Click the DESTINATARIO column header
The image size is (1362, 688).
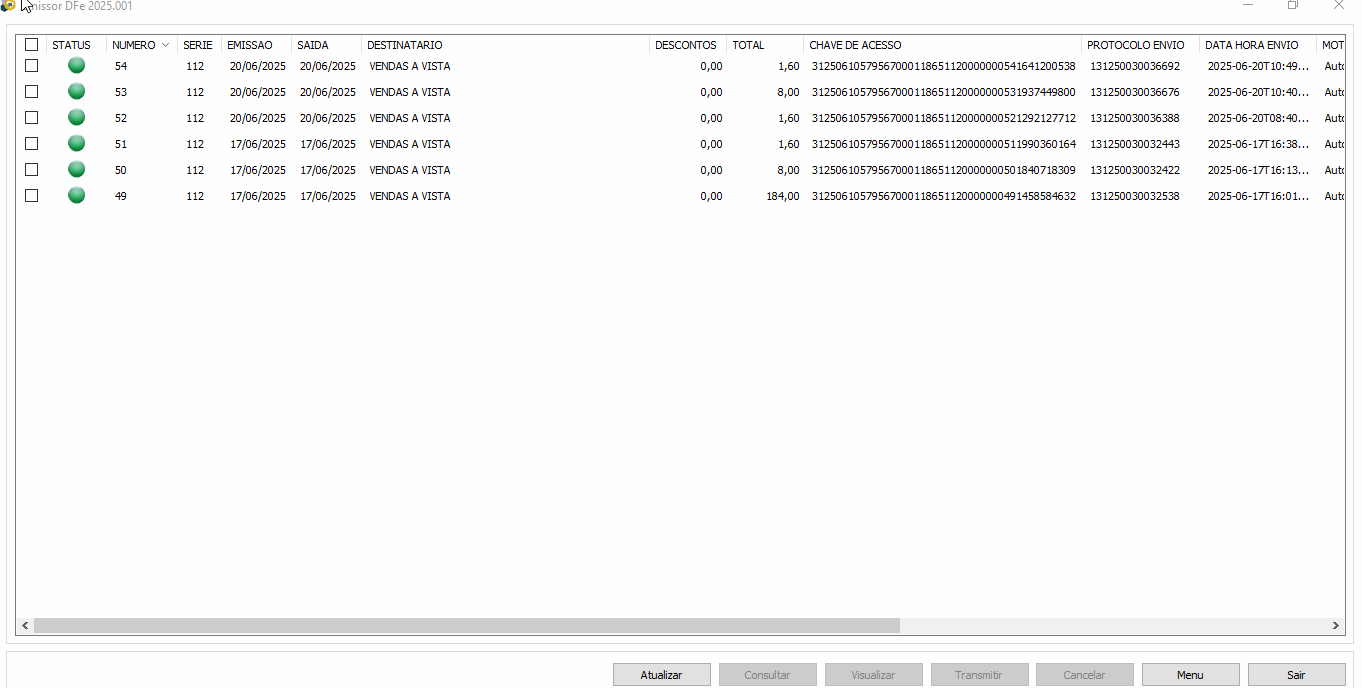tap(404, 45)
